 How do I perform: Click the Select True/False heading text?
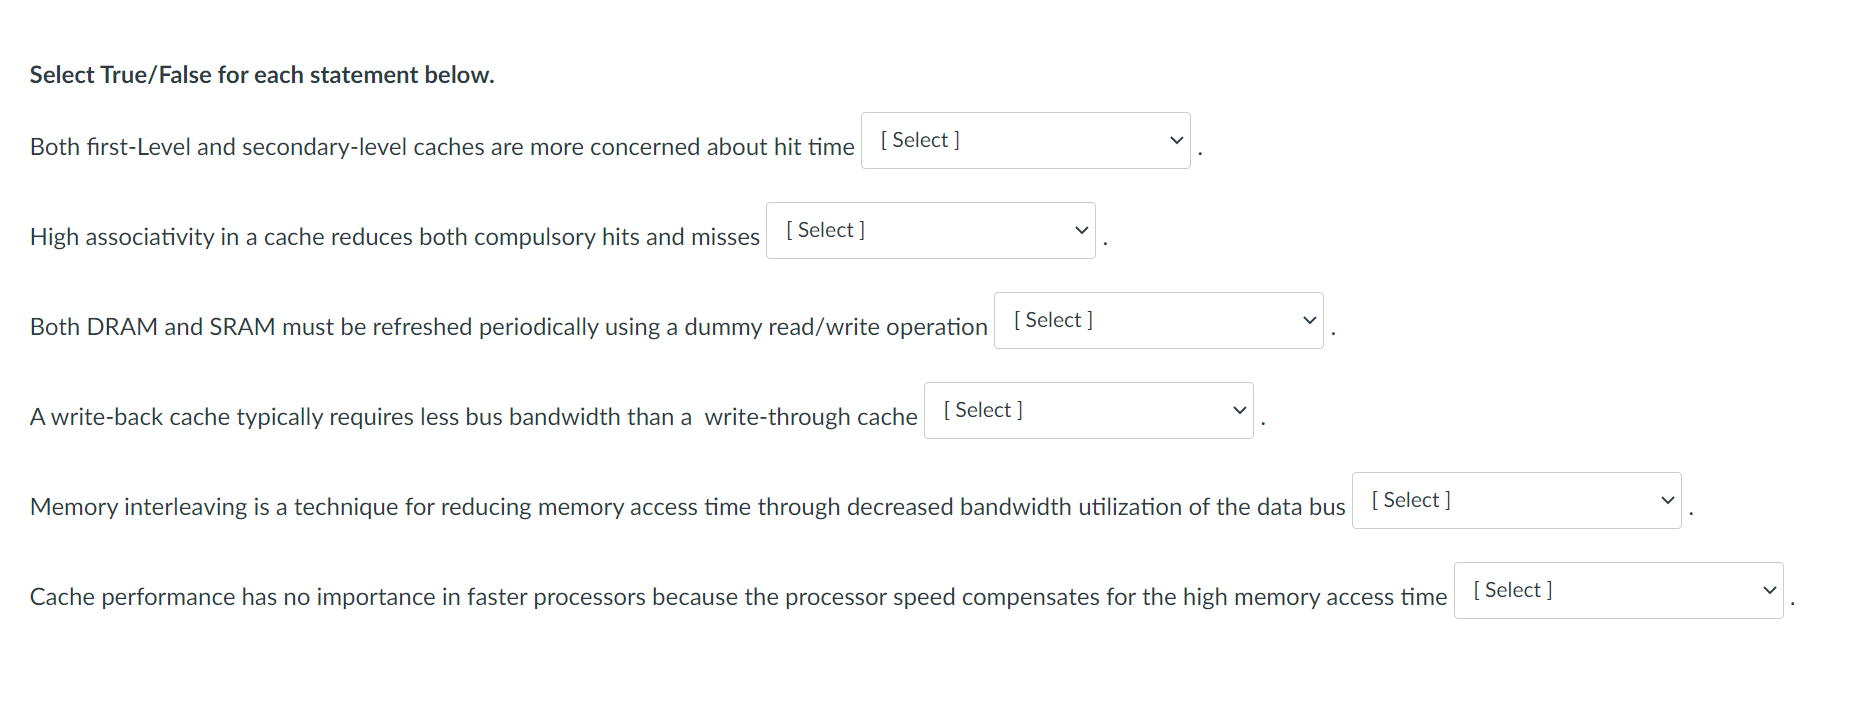pos(261,74)
